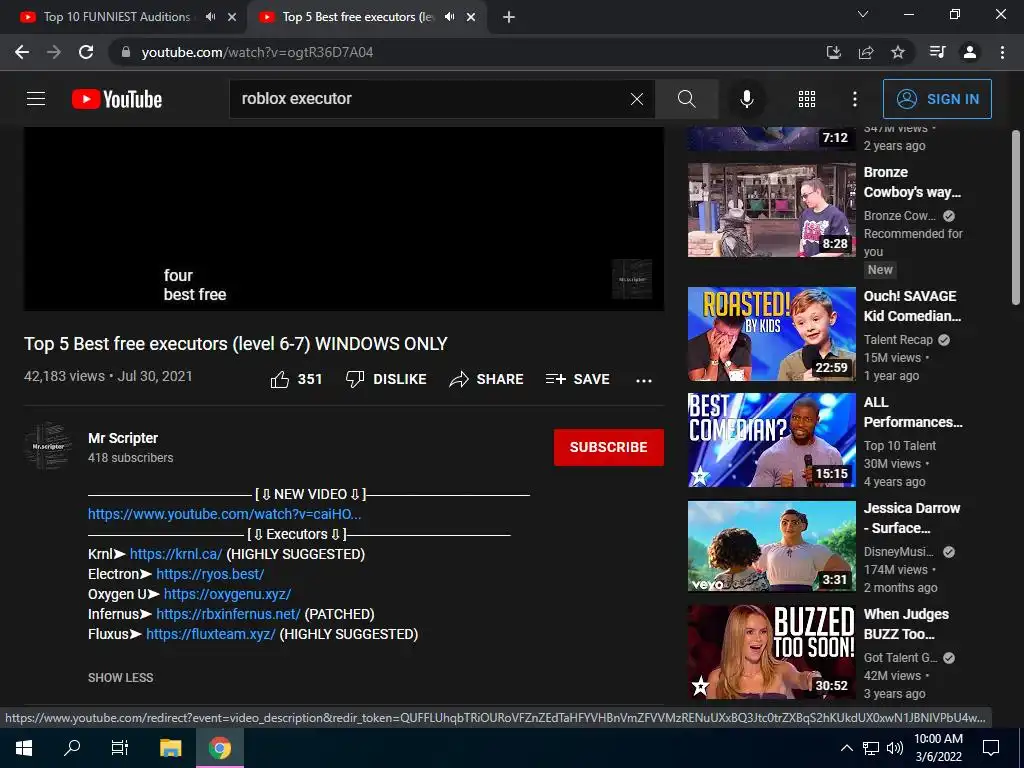Subscribe to Mr Scripter channel
Image resolution: width=1024 pixels, height=768 pixels.
[x=609, y=447]
